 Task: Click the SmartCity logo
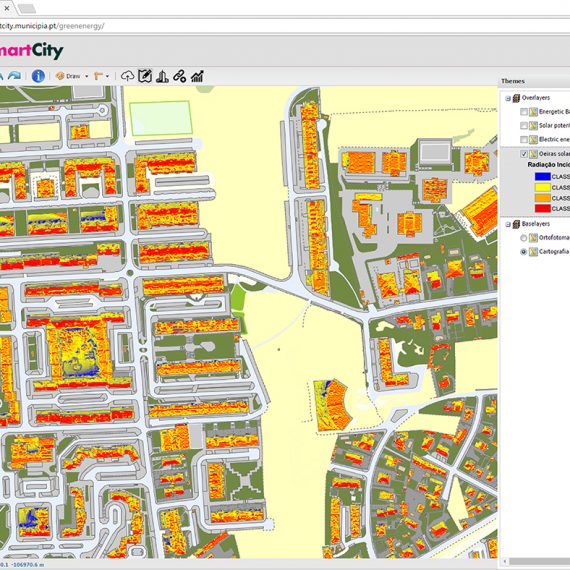coord(31,51)
